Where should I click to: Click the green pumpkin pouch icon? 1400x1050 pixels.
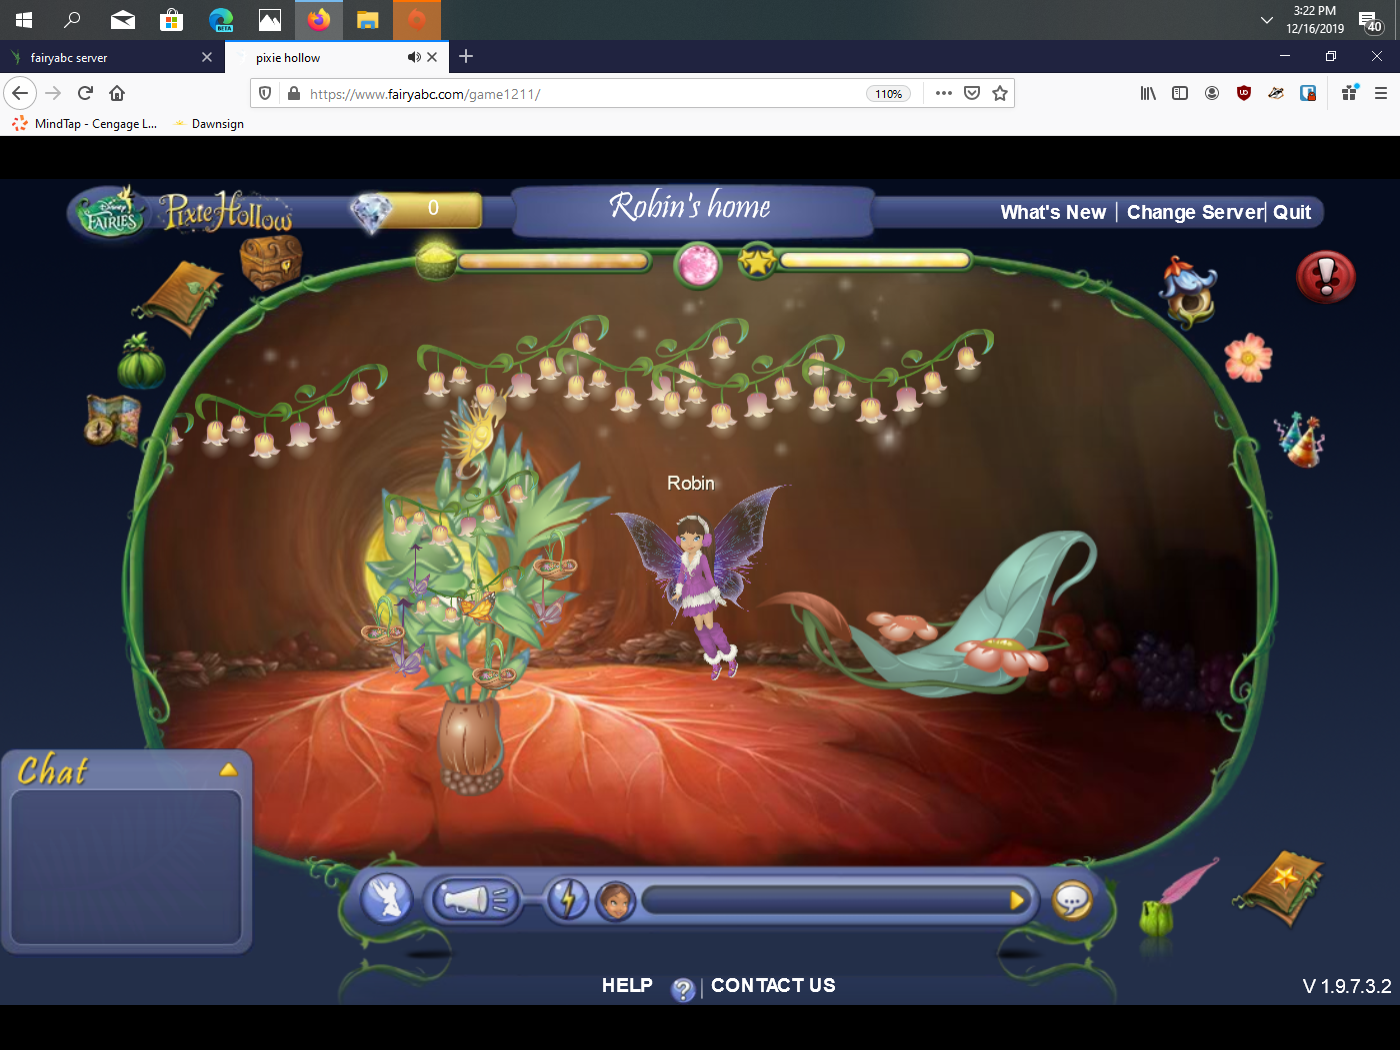click(141, 362)
